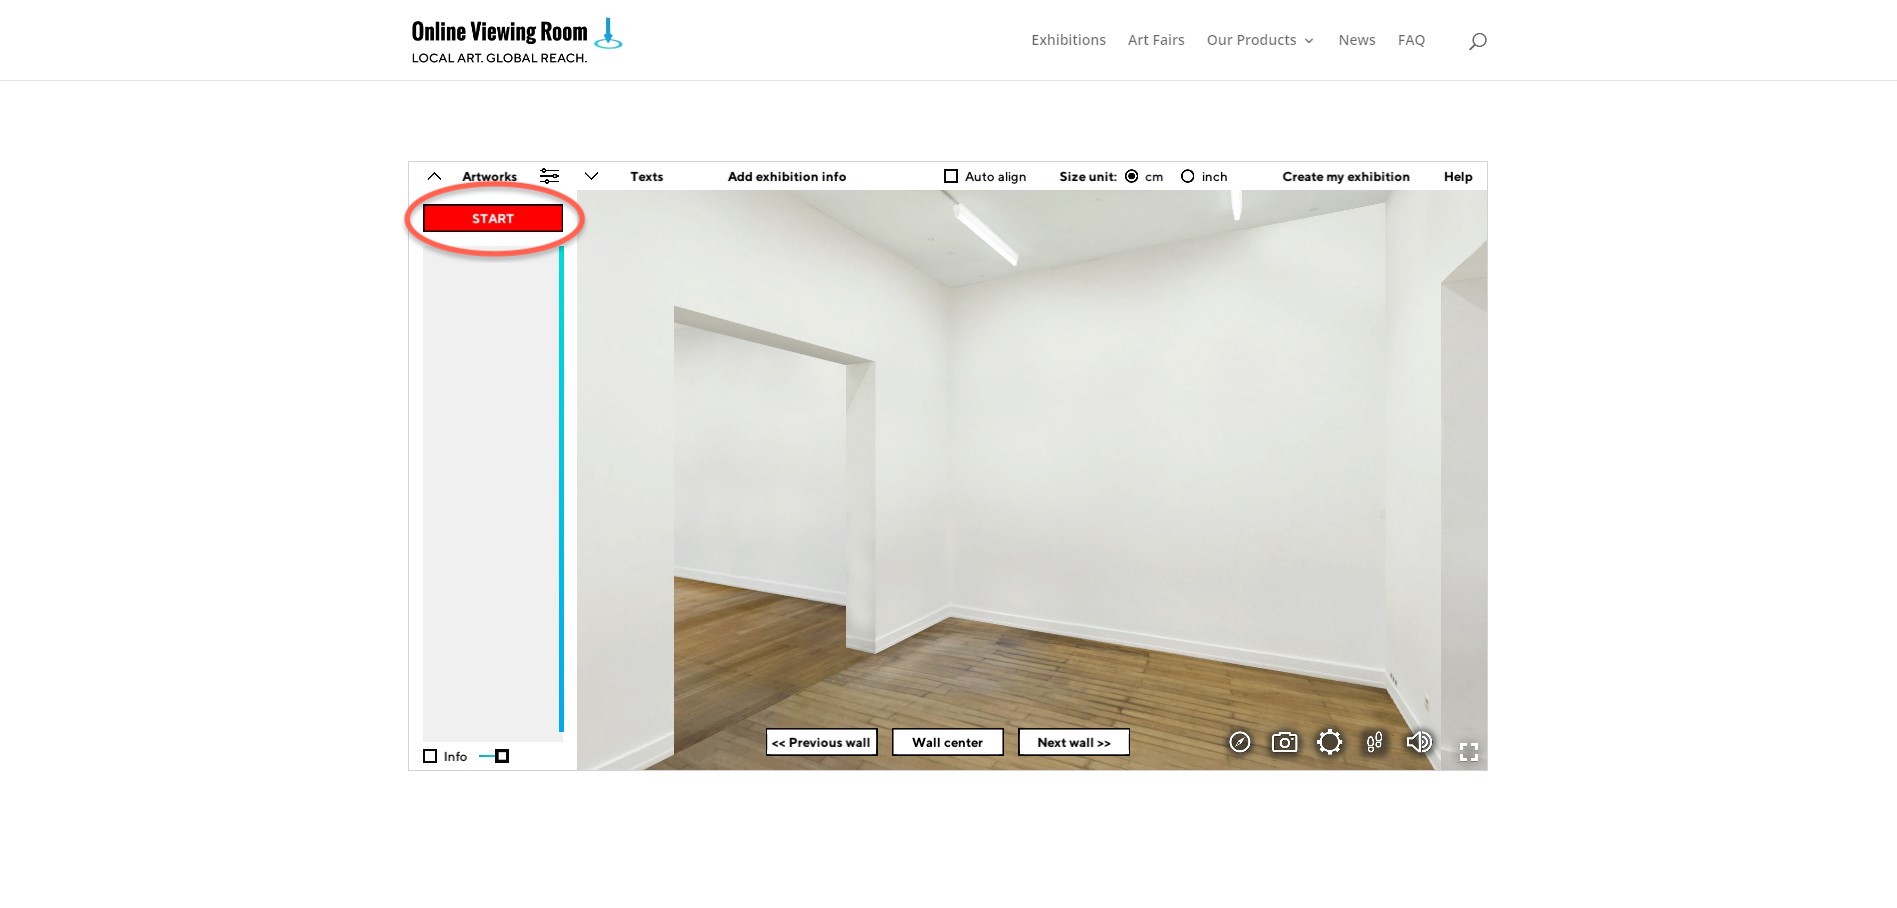Image resolution: width=1897 pixels, height=908 pixels.
Task: Toggle sound with speaker icon
Action: (x=1419, y=742)
